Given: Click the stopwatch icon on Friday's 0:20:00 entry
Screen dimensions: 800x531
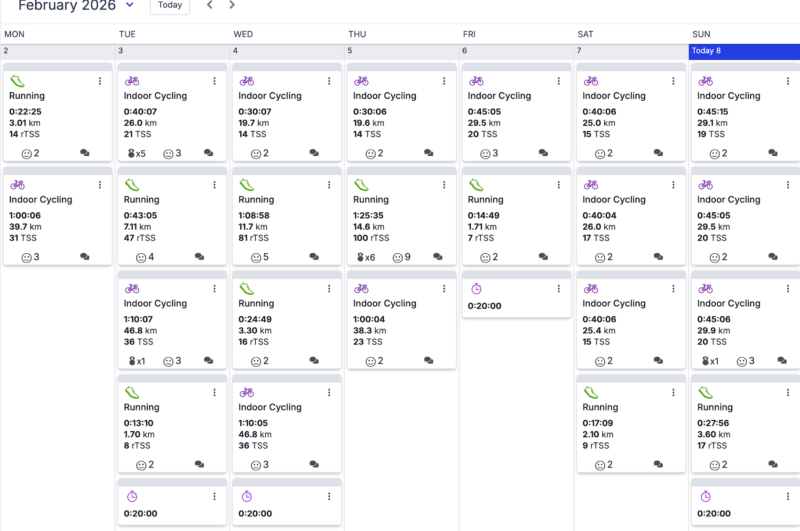Looking at the screenshot, I should (x=476, y=289).
